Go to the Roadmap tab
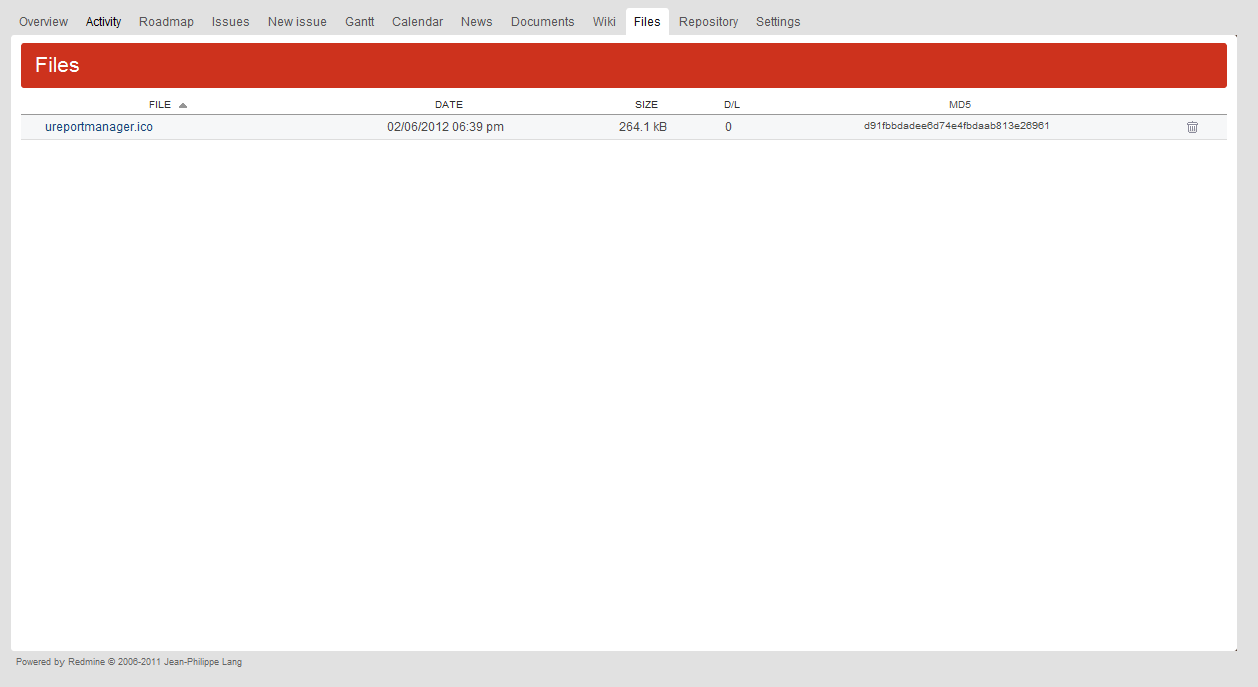The image size is (1258, 687). coord(166,22)
